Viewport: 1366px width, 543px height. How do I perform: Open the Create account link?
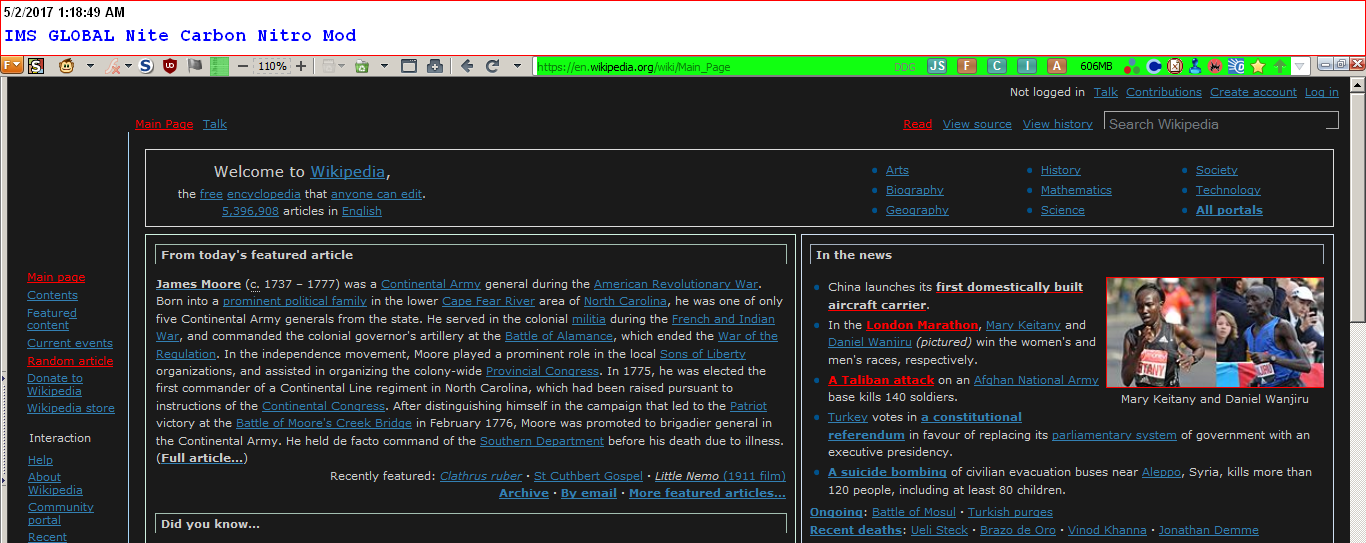[1253, 92]
